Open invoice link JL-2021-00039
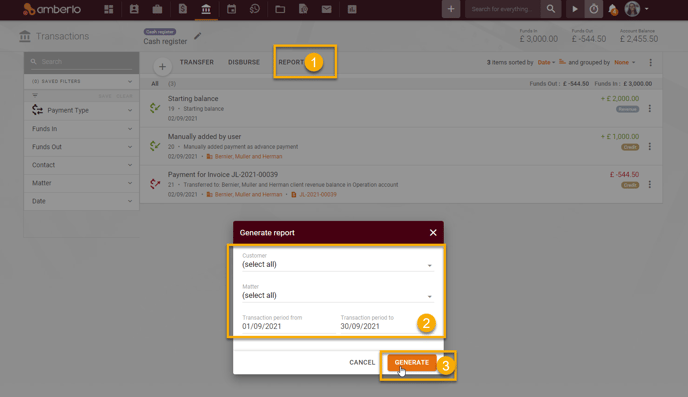Screen dimensions: 688x397 pos(318,194)
